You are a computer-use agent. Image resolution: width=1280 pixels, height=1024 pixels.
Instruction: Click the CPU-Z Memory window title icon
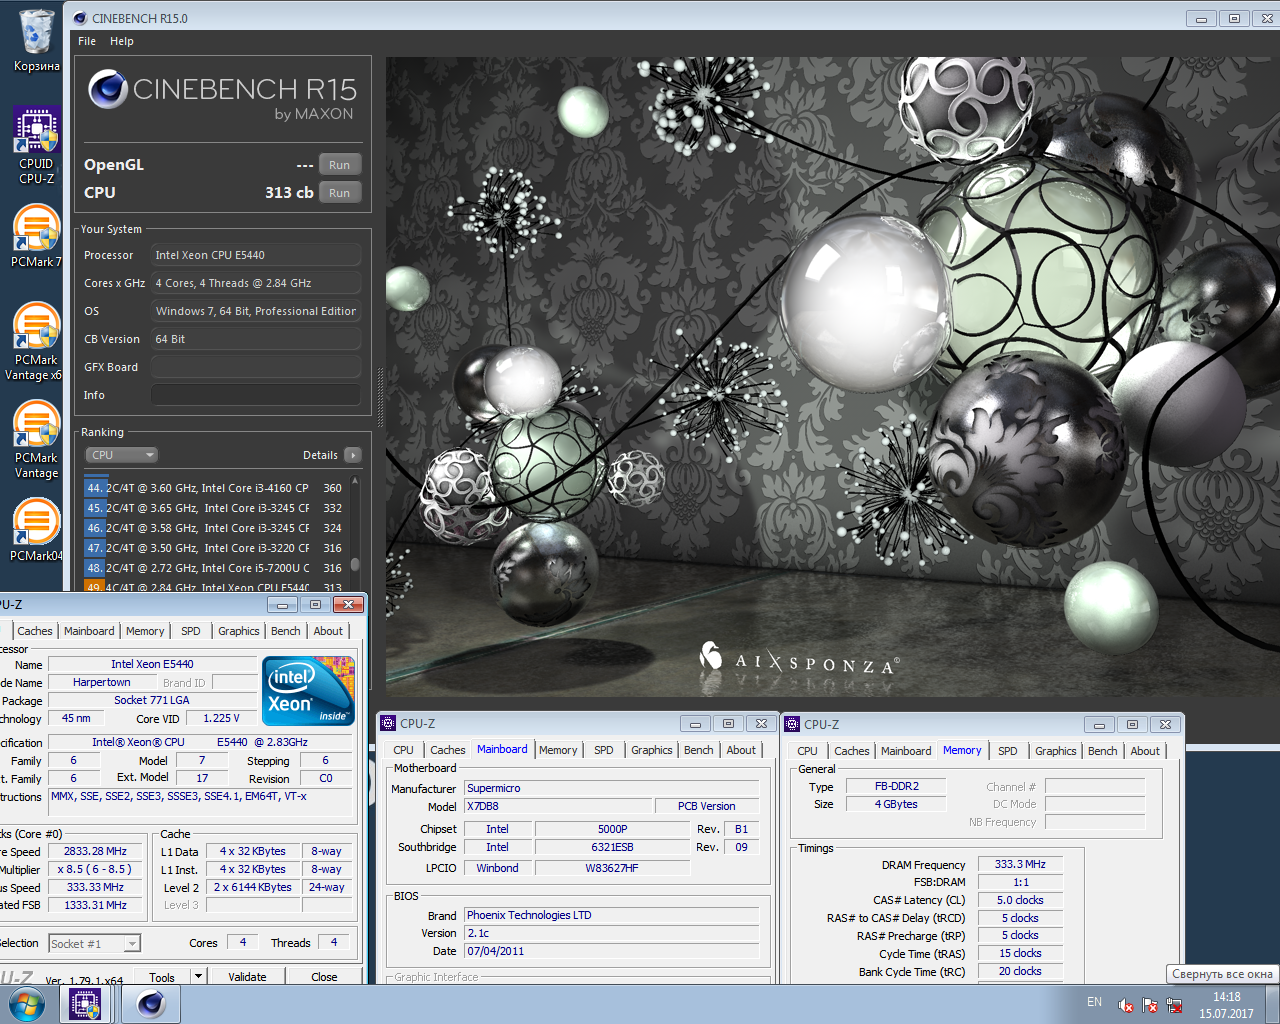click(x=792, y=724)
